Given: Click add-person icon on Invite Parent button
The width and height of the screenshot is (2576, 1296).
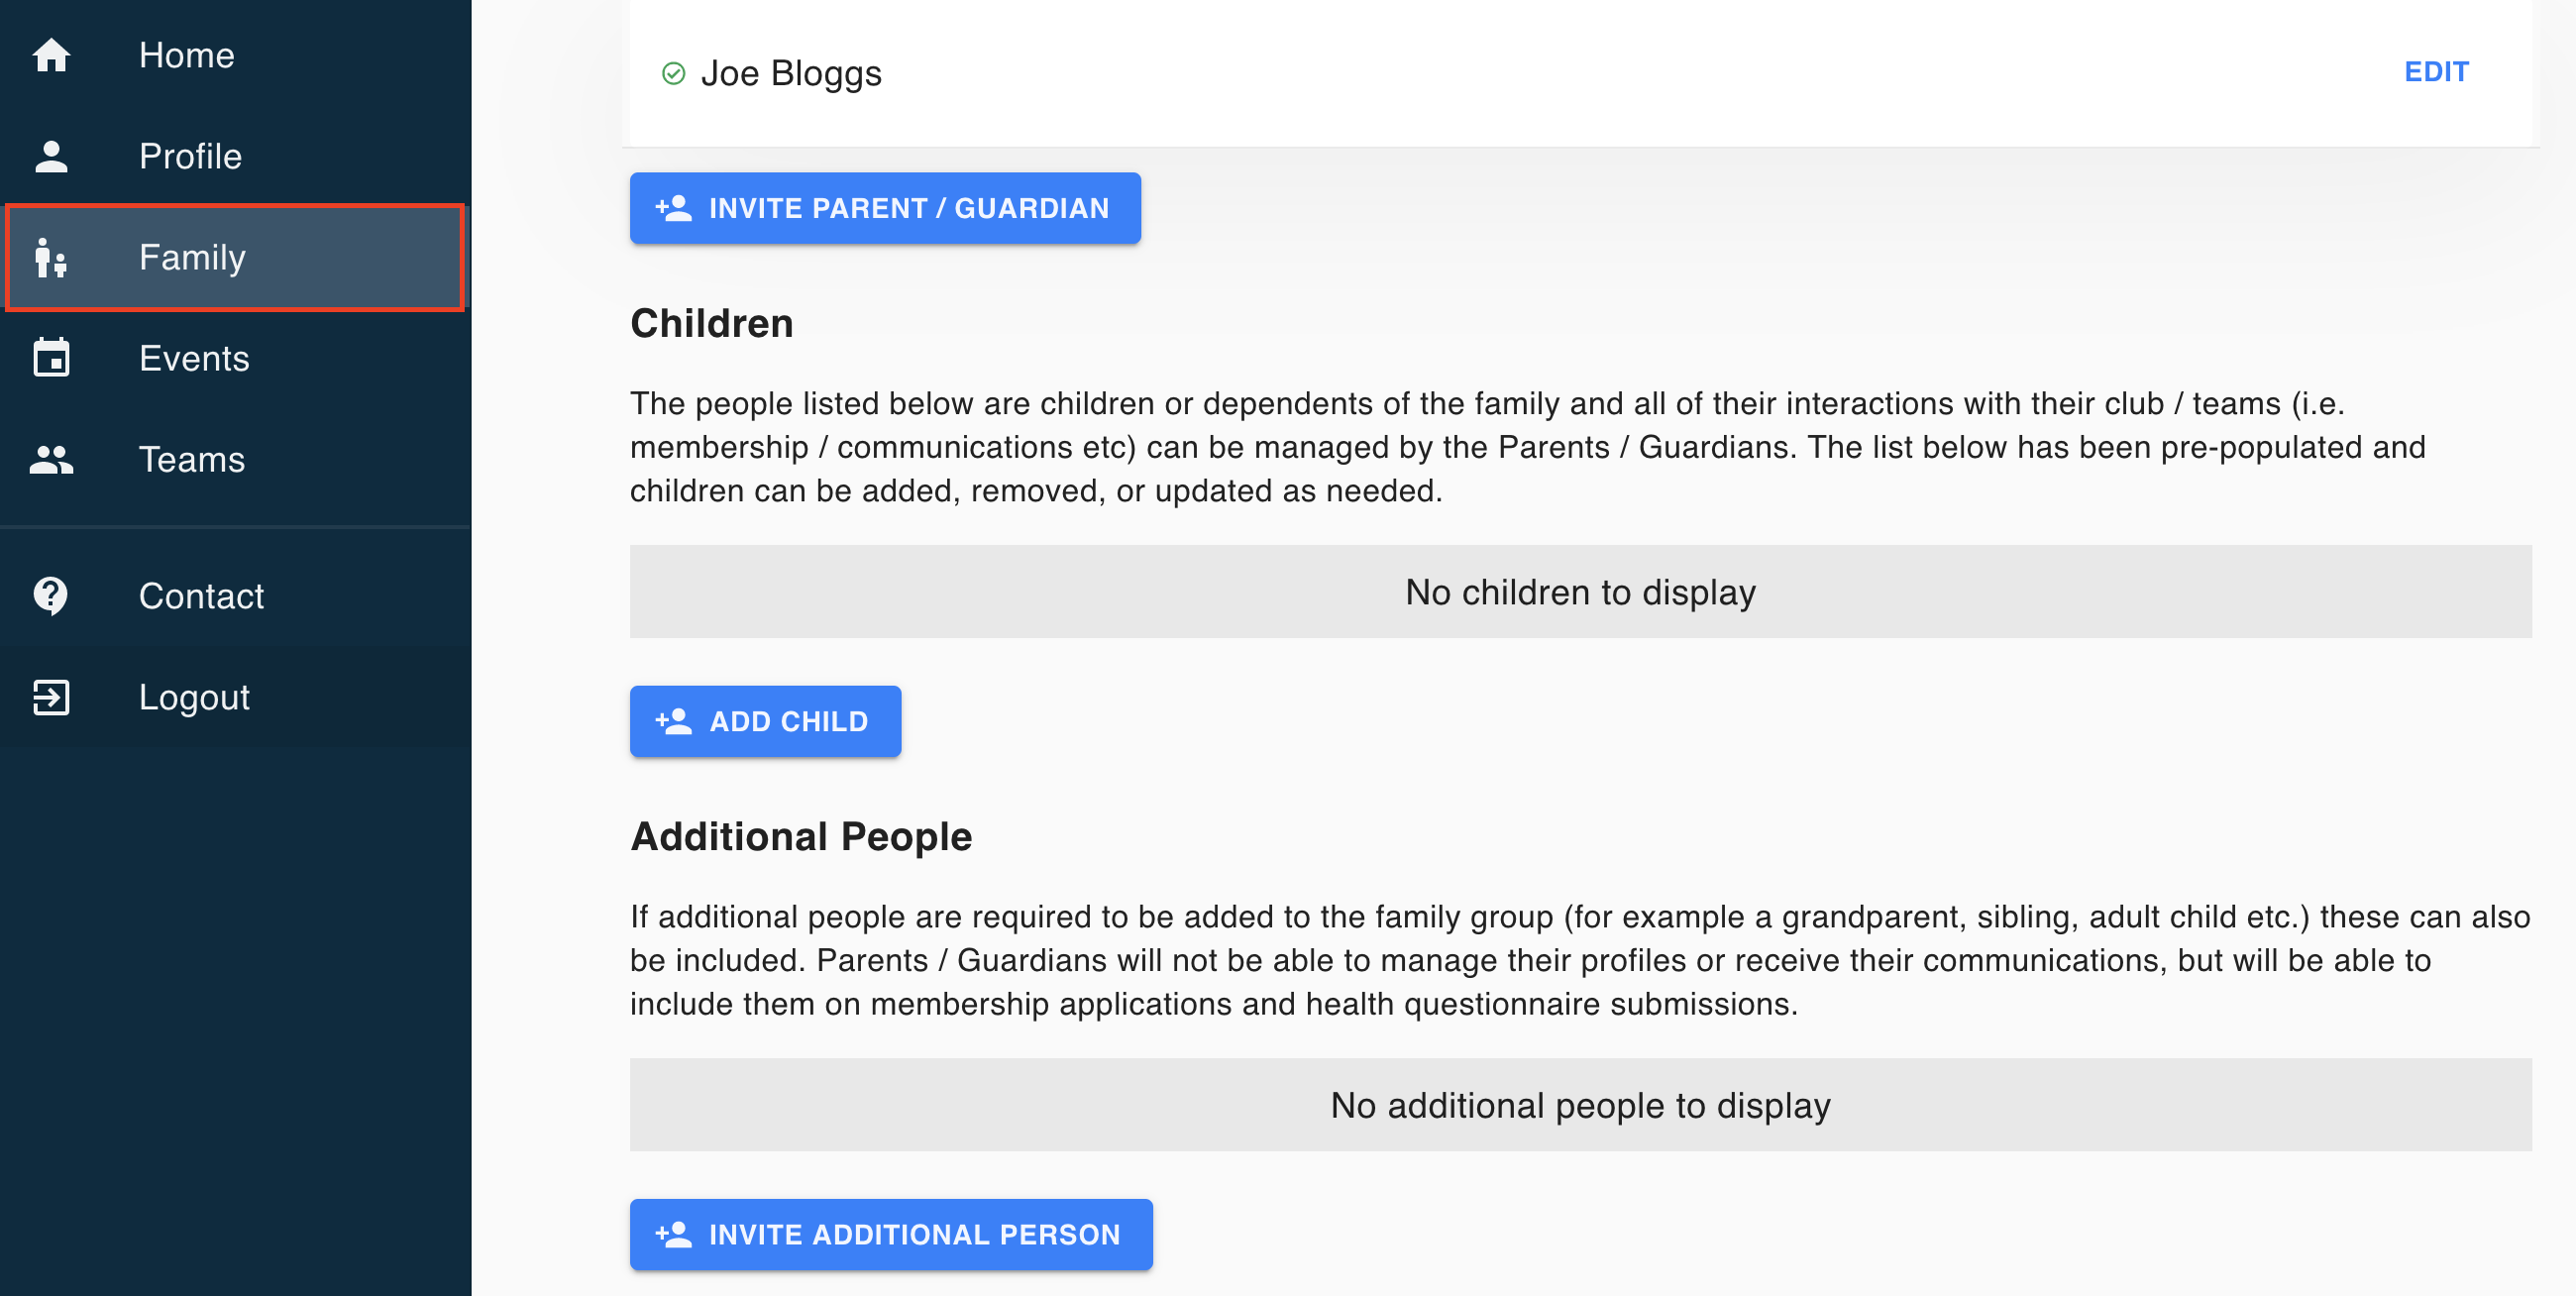Looking at the screenshot, I should click(674, 208).
